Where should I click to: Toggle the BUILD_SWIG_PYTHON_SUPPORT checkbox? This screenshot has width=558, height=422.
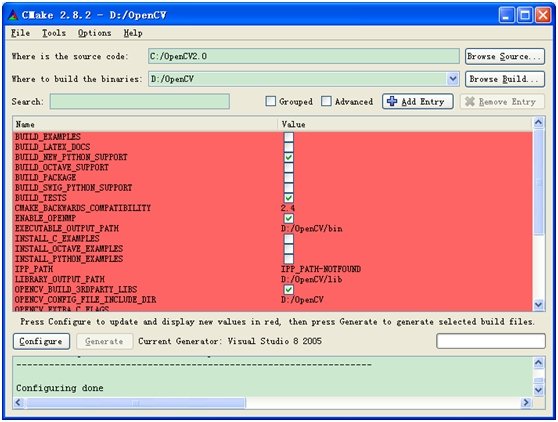pos(289,188)
